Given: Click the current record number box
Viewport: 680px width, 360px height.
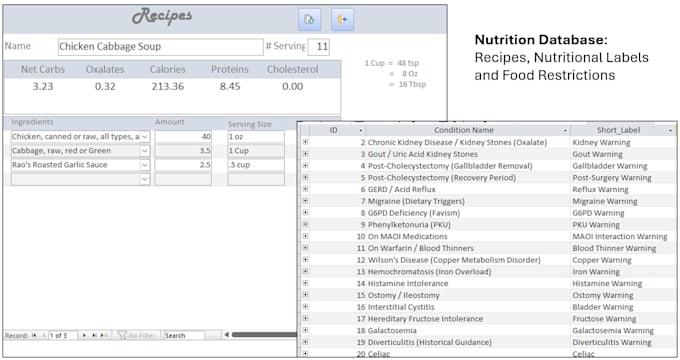Looking at the screenshot, I should [x=63, y=335].
